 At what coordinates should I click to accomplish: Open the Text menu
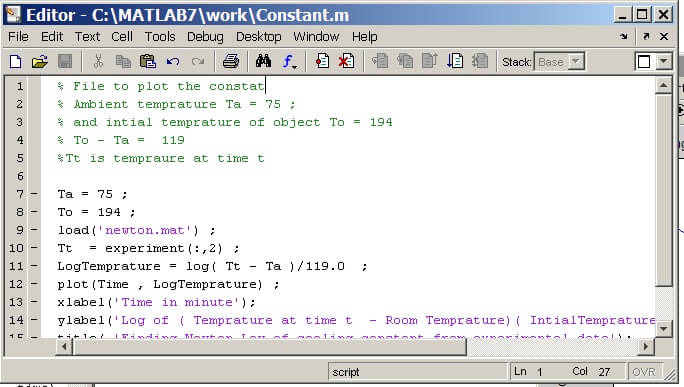(x=87, y=37)
